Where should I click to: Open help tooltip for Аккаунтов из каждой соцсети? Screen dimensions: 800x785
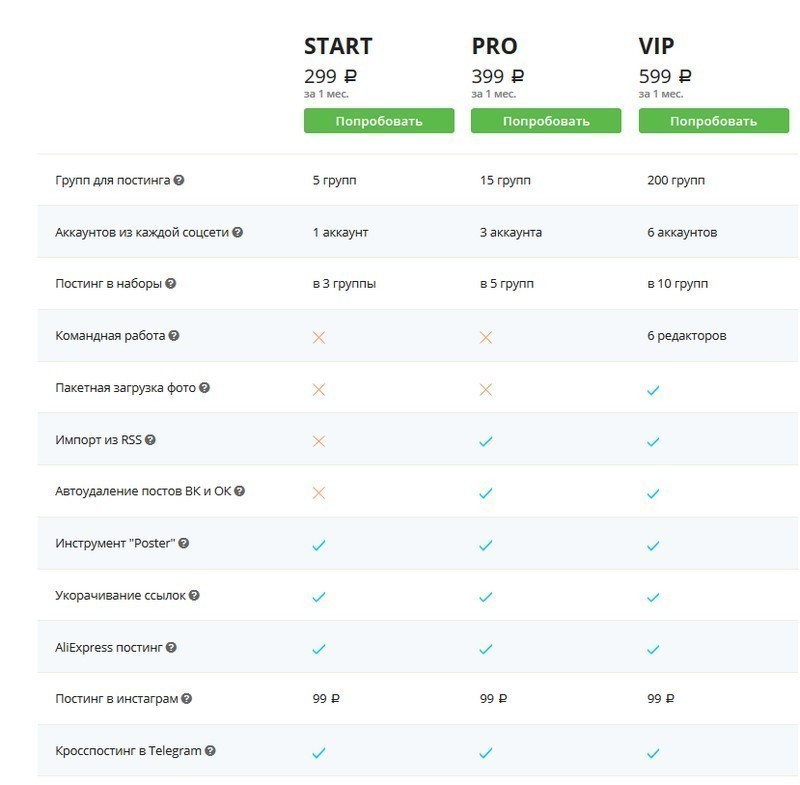[237, 232]
